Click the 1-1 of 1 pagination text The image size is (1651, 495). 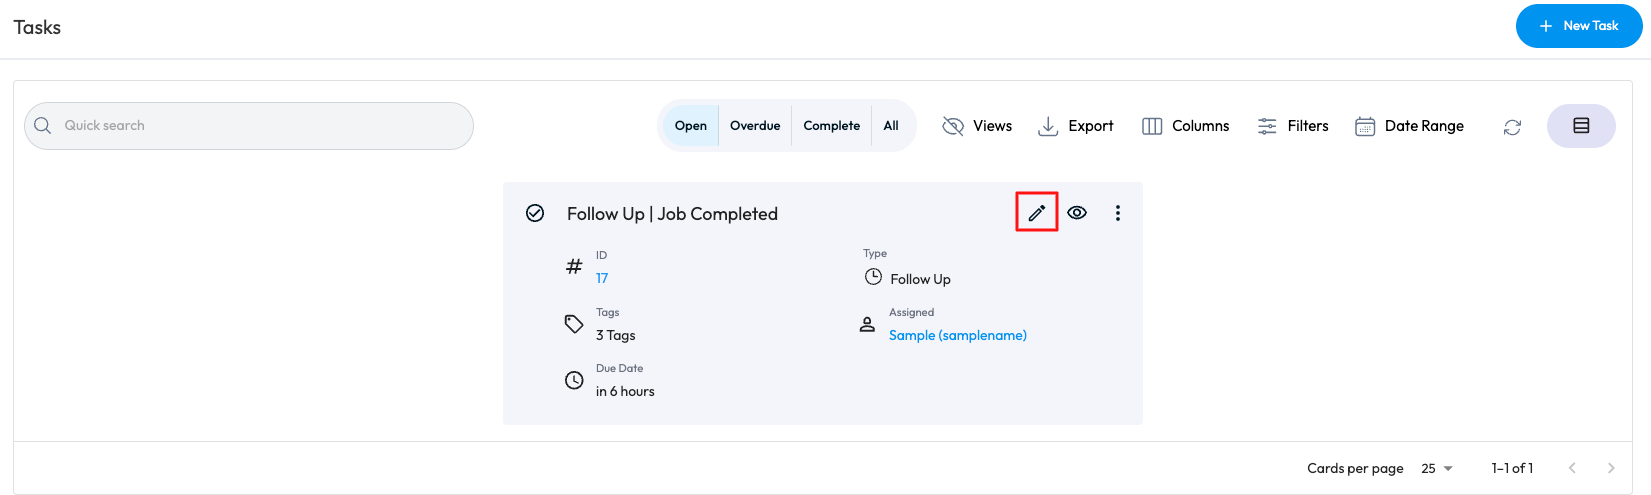1512,468
